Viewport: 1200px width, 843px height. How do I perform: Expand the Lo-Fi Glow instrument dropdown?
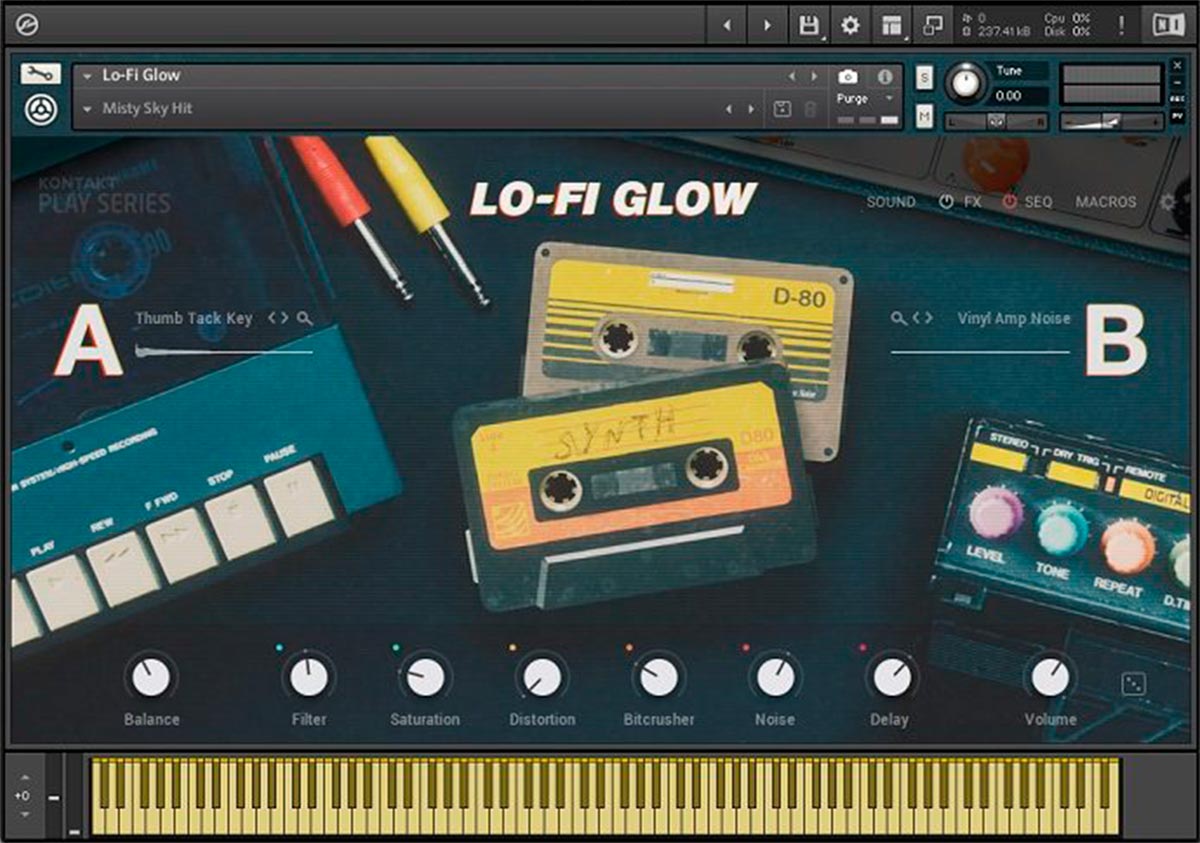coord(88,76)
